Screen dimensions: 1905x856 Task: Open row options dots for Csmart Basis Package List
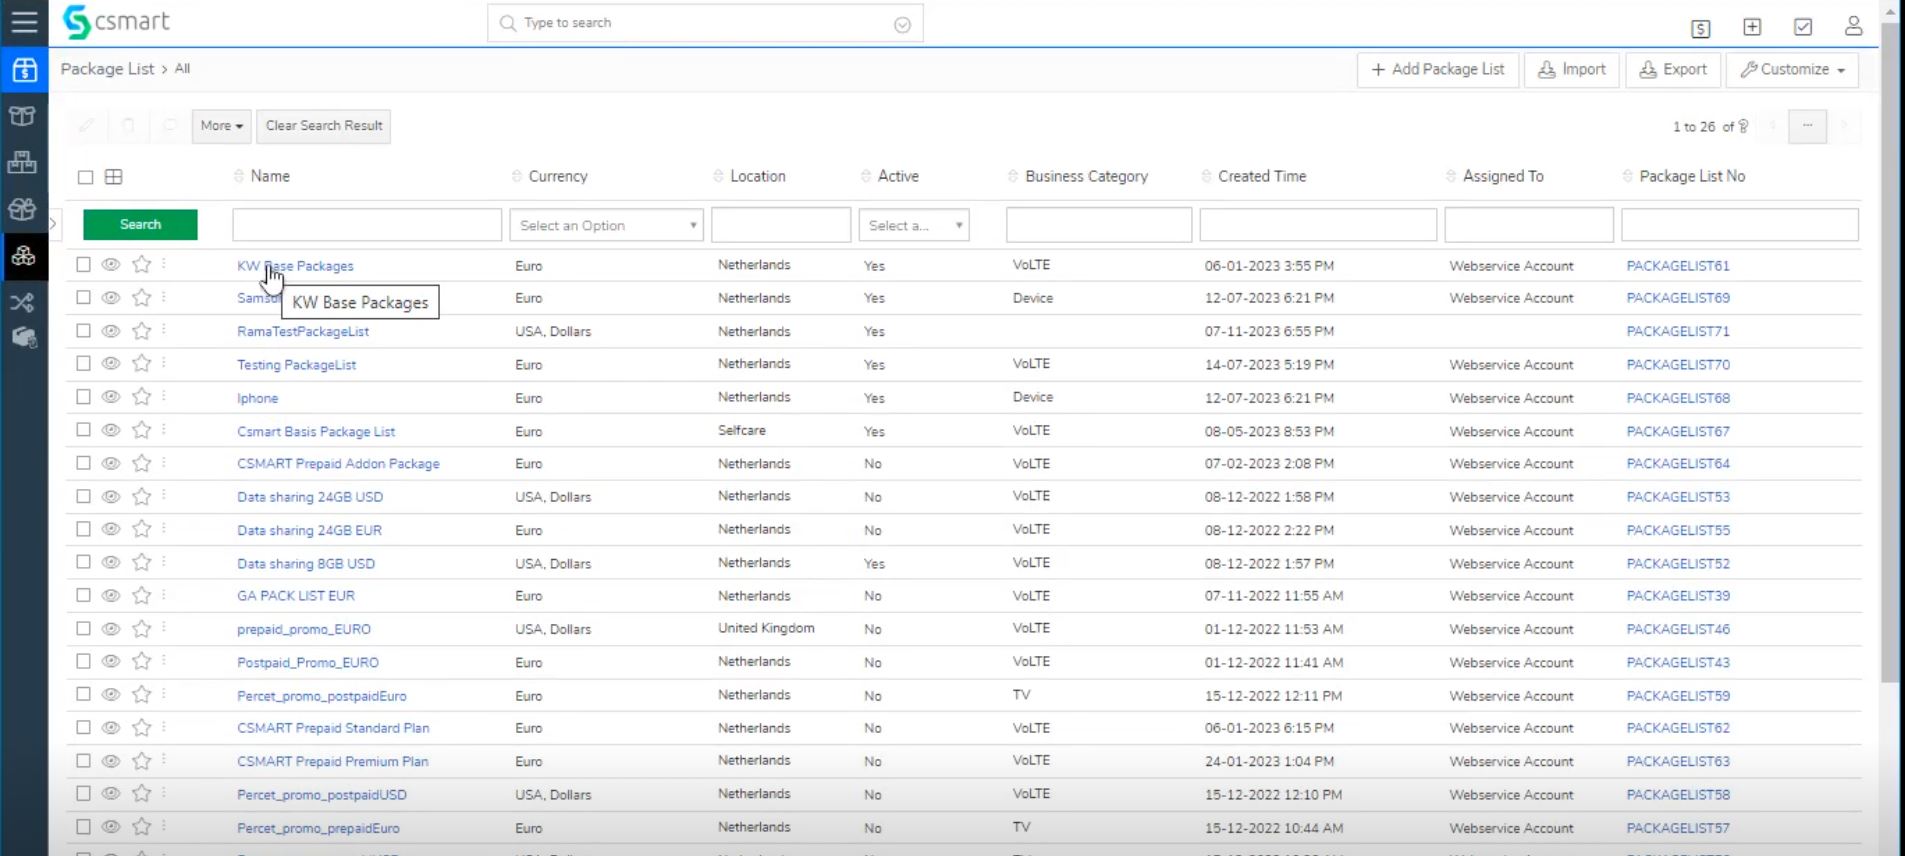(164, 430)
